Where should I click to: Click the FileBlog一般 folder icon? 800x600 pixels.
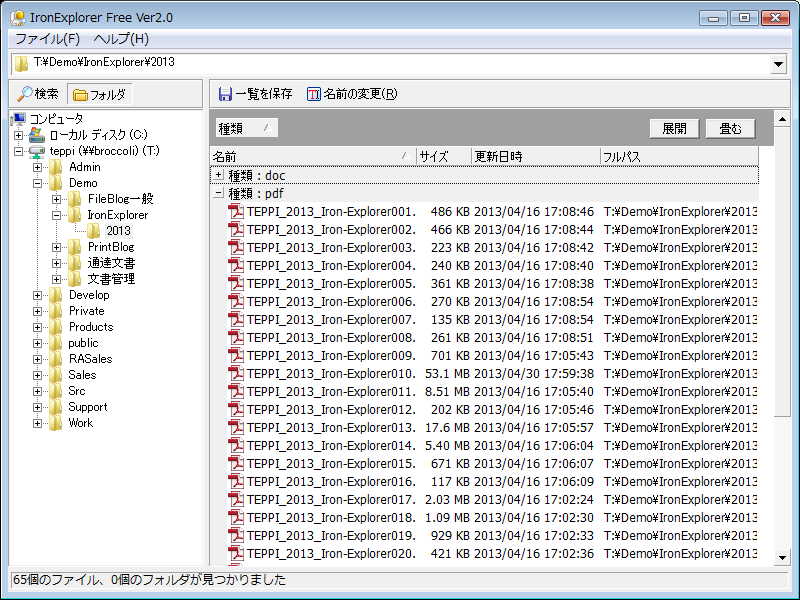(x=74, y=199)
